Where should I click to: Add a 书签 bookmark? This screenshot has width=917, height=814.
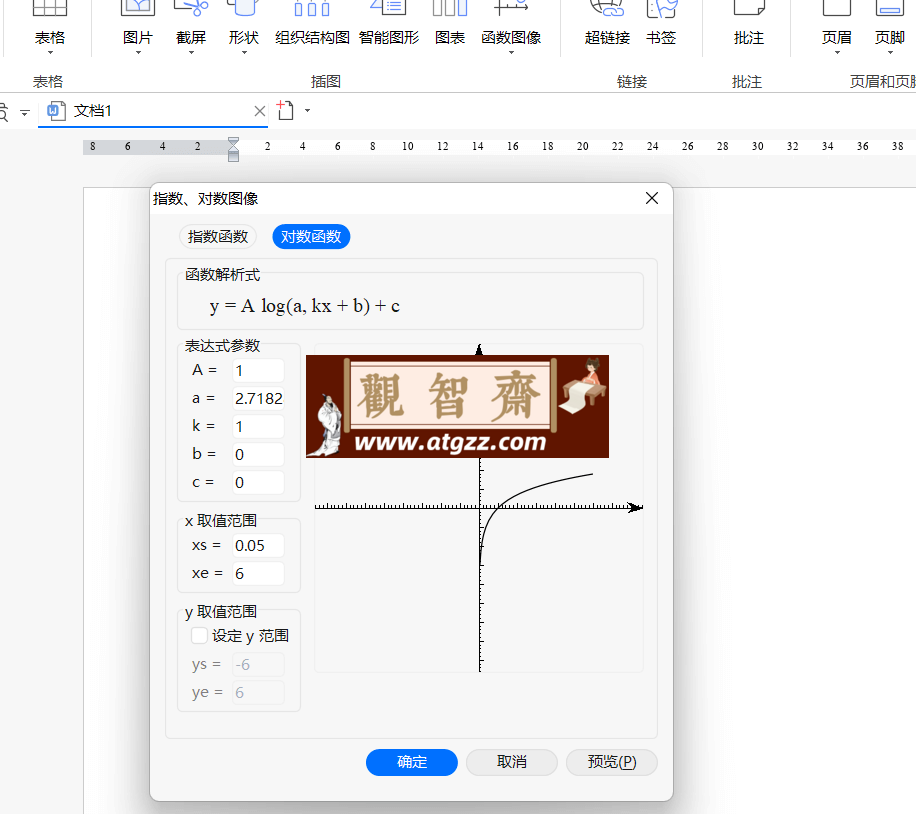(661, 23)
